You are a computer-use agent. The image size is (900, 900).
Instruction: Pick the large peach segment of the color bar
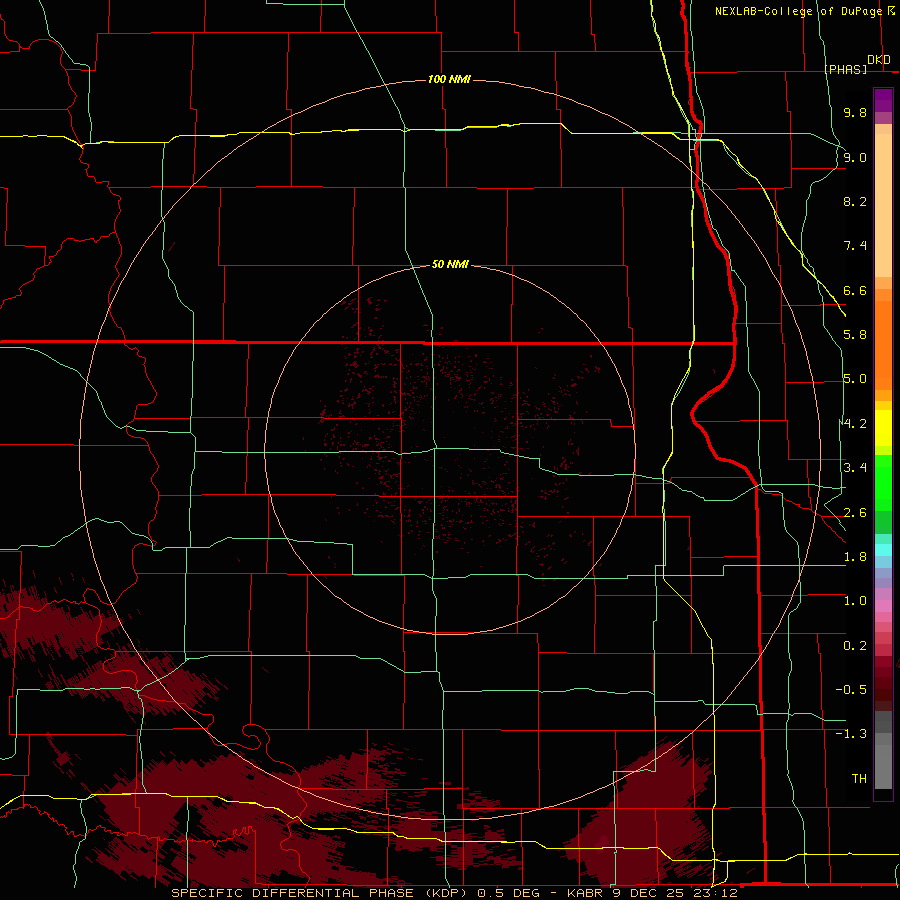(x=883, y=205)
